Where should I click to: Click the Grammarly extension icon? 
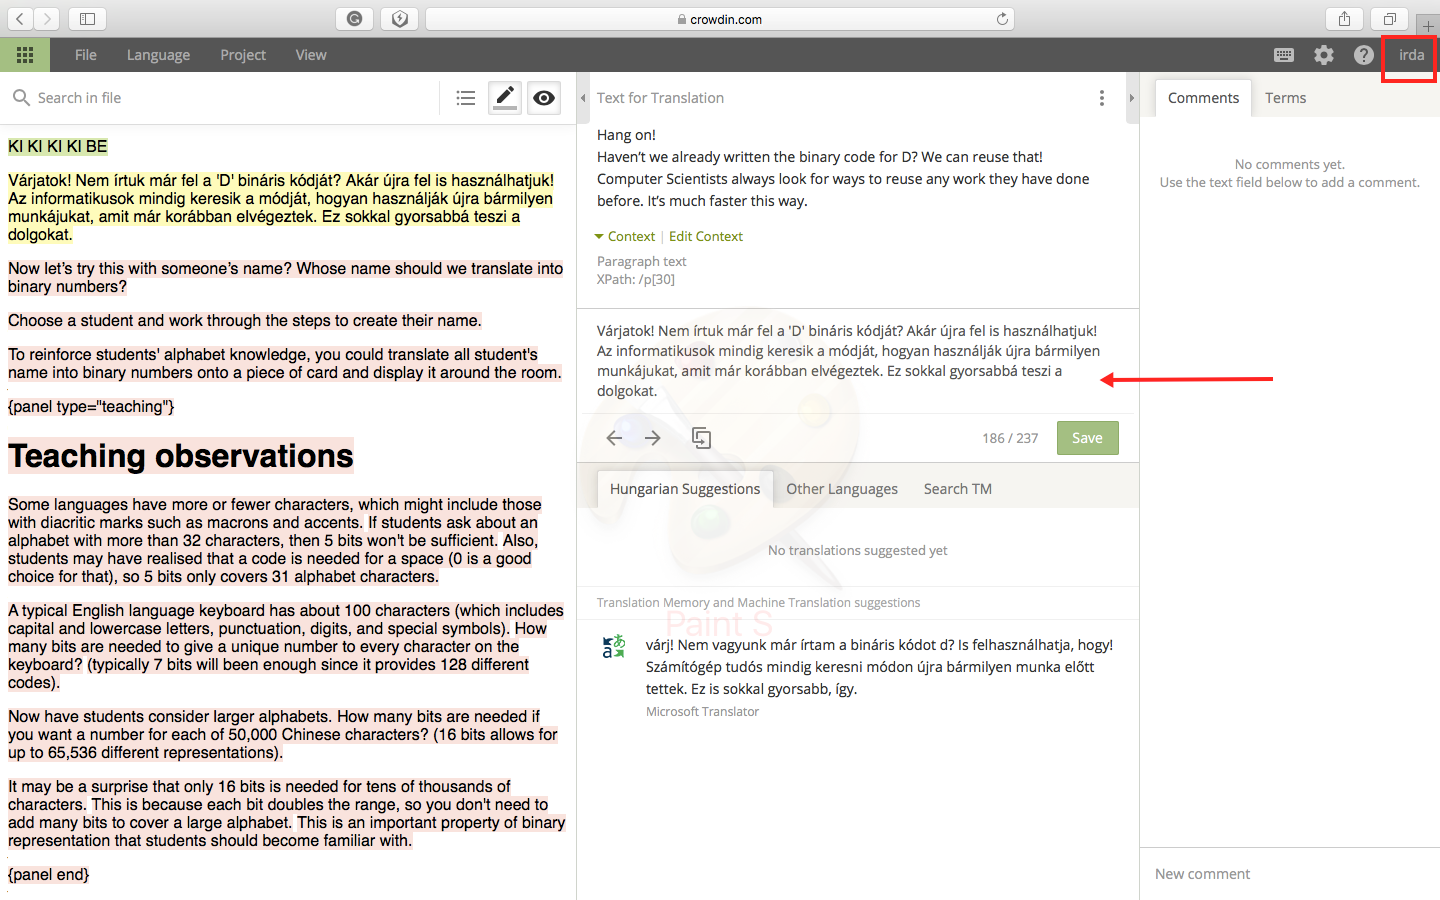point(354,19)
